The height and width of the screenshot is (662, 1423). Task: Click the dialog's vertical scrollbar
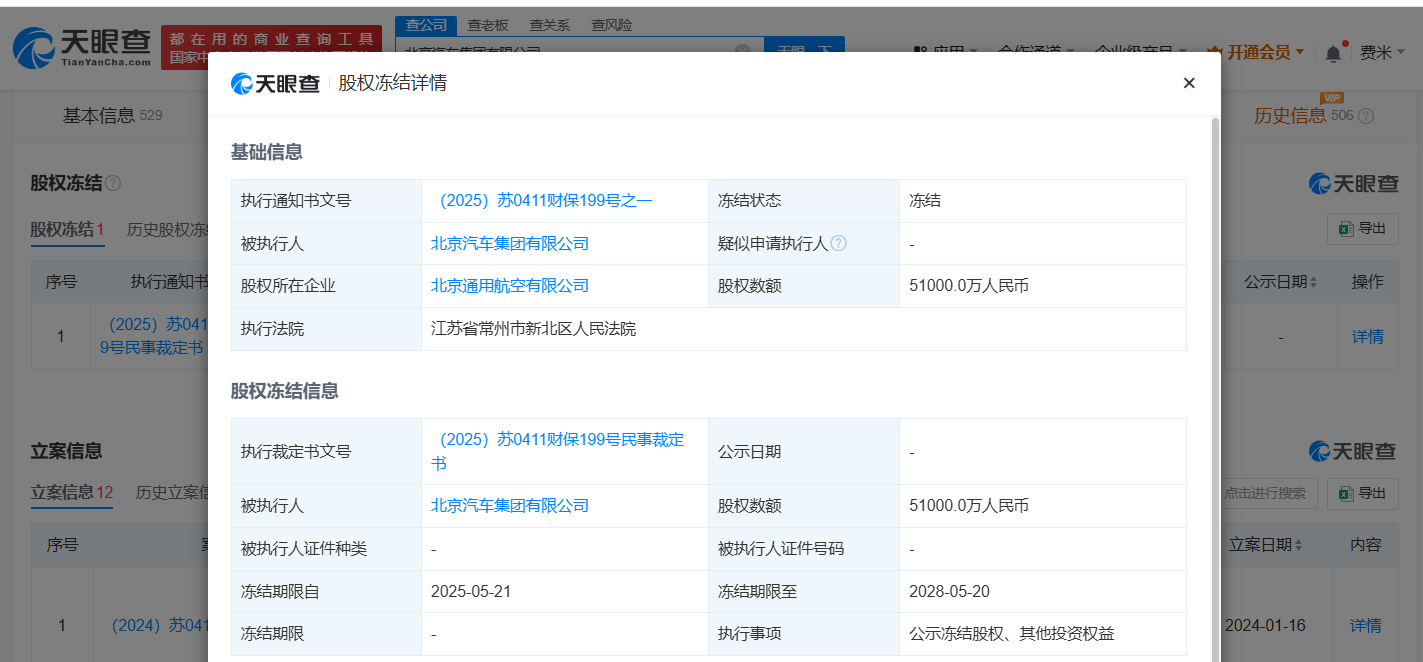tap(1215, 390)
